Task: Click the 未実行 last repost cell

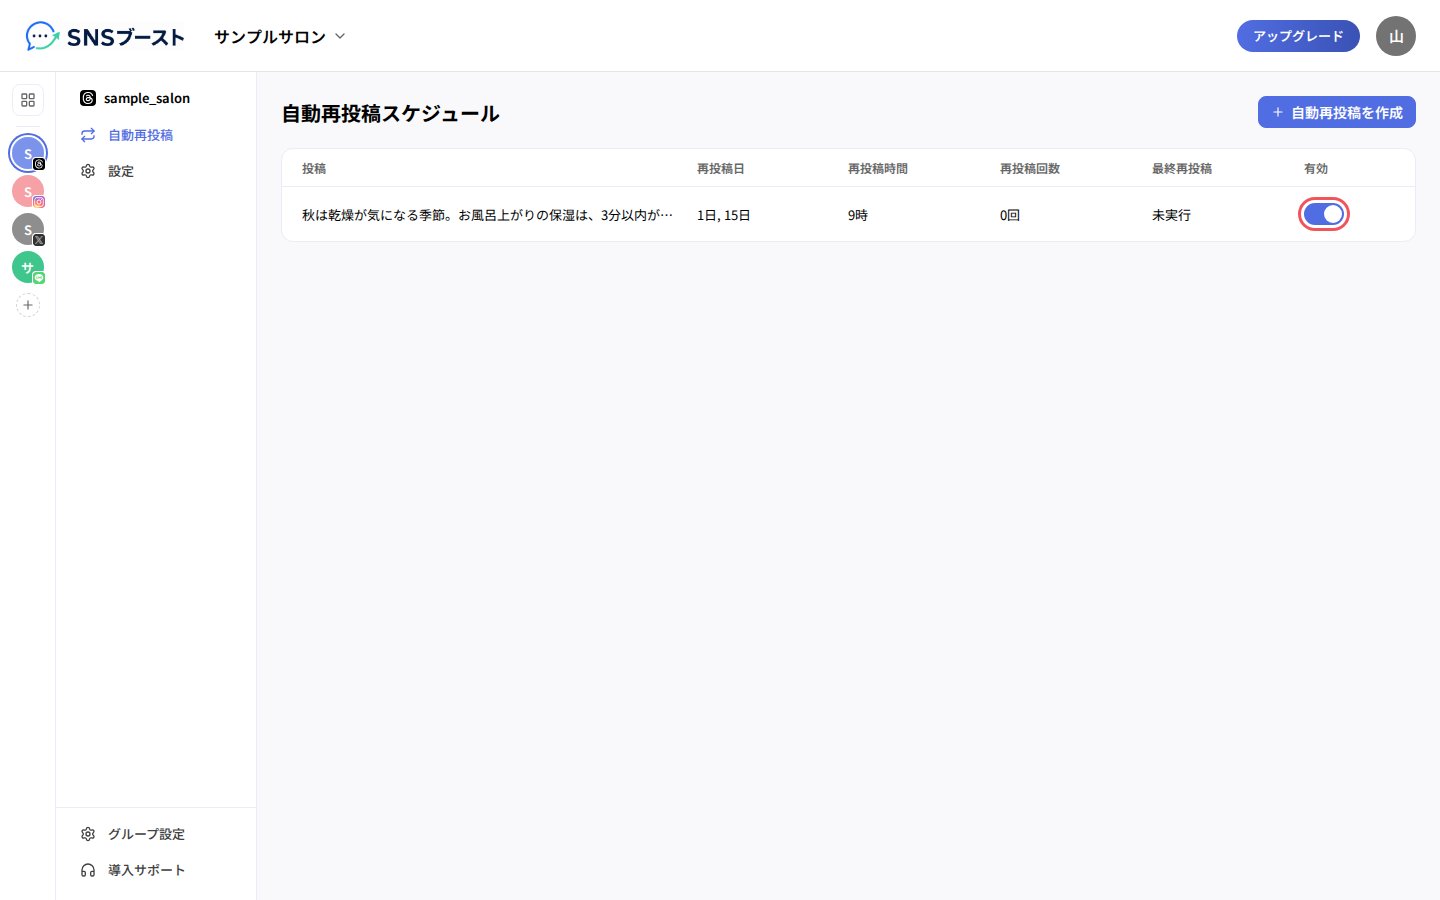Action: pos(1171,215)
